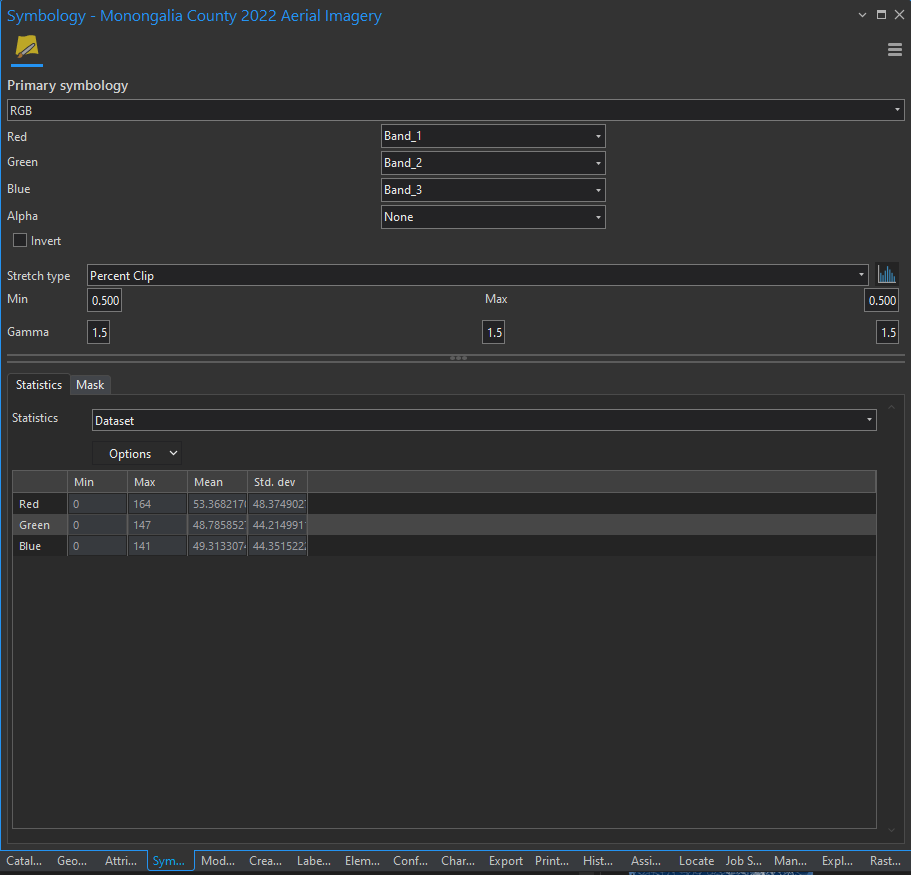Viewport: 911px width, 875px height.
Task: Open the Stretch type Percent Clip dropdown
Action: coord(477,276)
